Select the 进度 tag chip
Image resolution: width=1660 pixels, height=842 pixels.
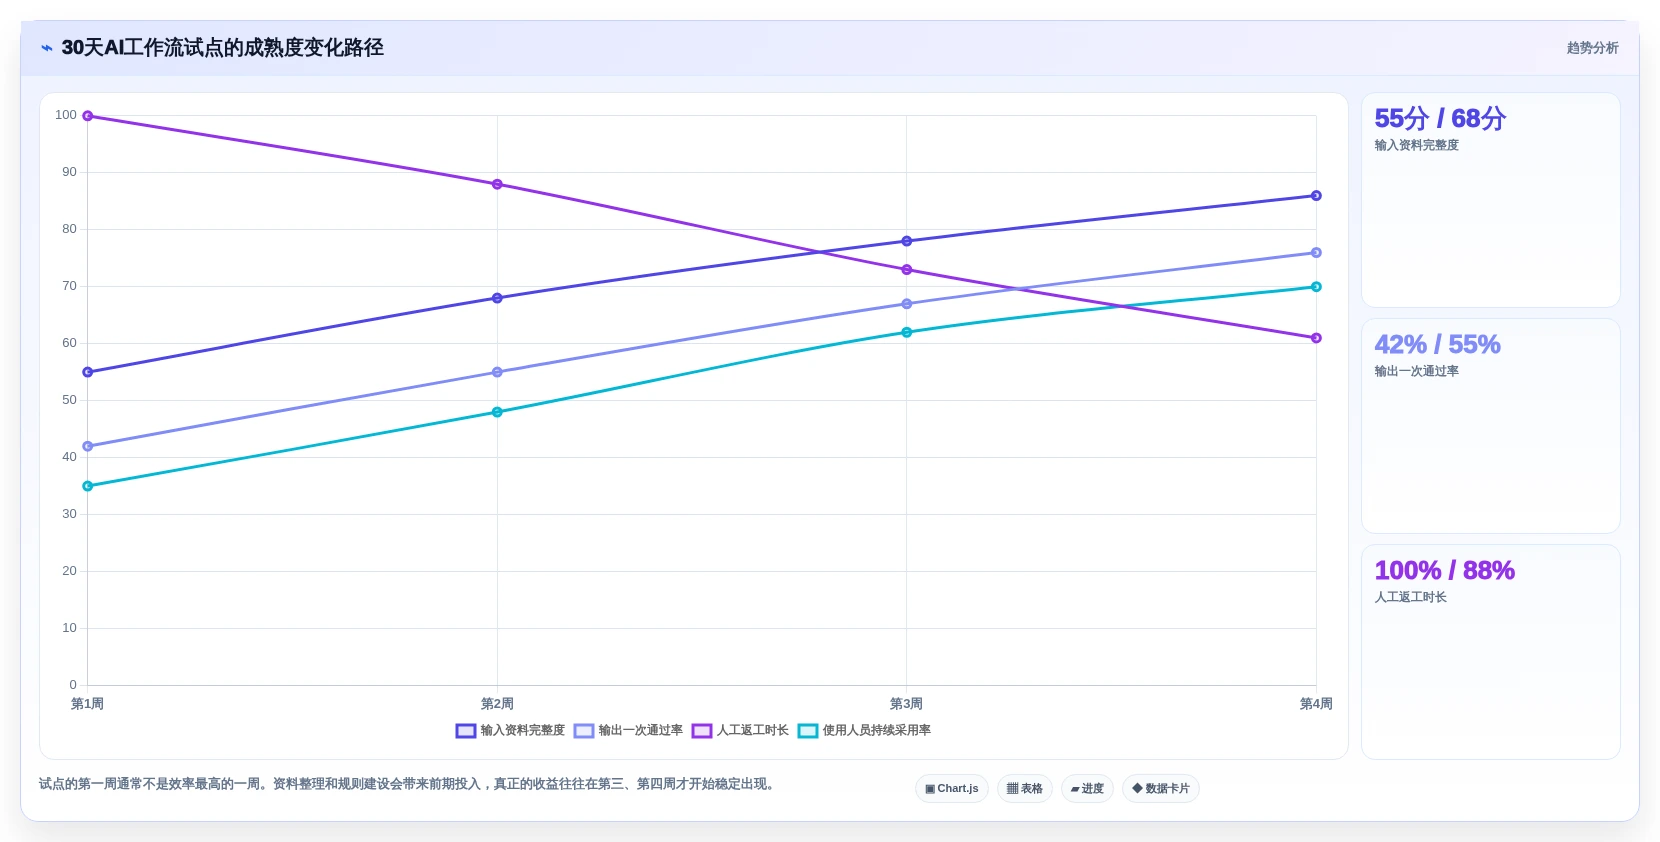coord(1087,789)
